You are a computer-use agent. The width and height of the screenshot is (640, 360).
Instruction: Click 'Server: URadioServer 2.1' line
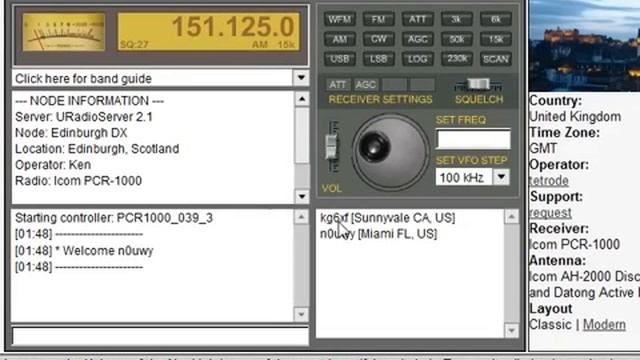coord(84,117)
